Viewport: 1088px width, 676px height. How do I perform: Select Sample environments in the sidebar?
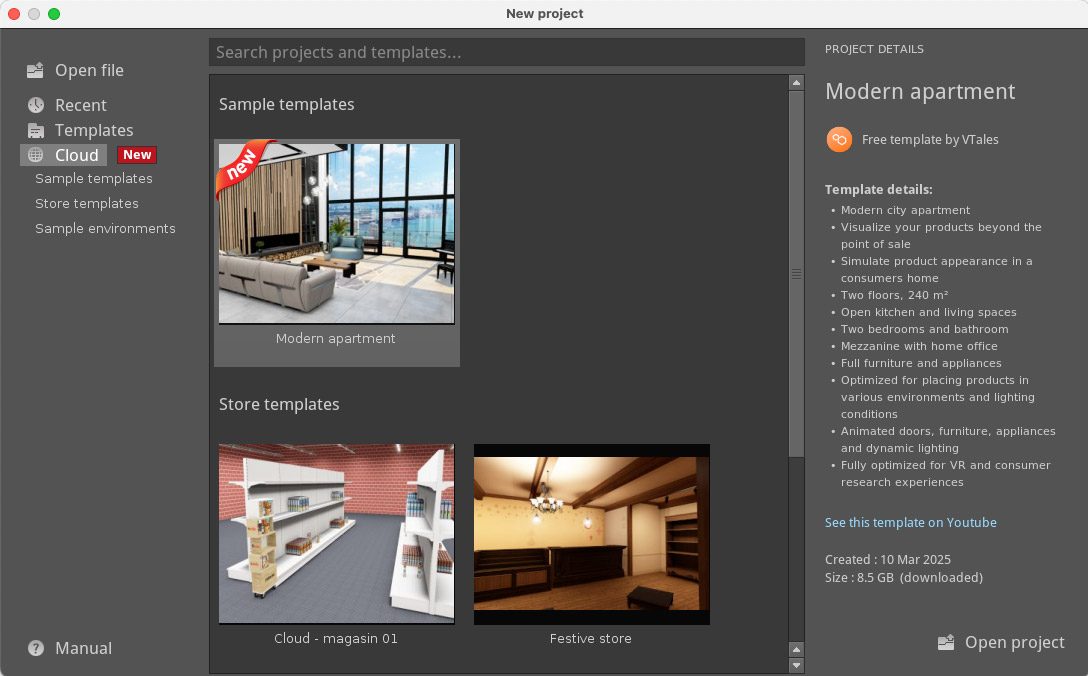[105, 229]
